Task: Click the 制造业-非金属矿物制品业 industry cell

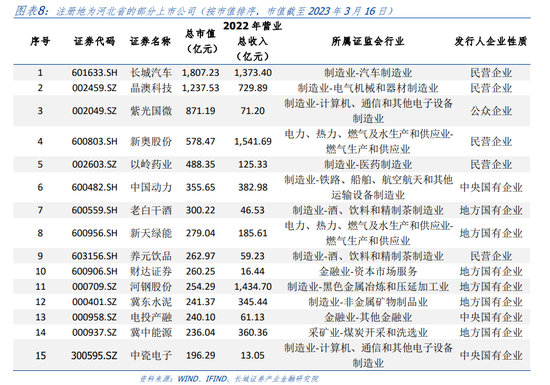Action: point(368,302)
